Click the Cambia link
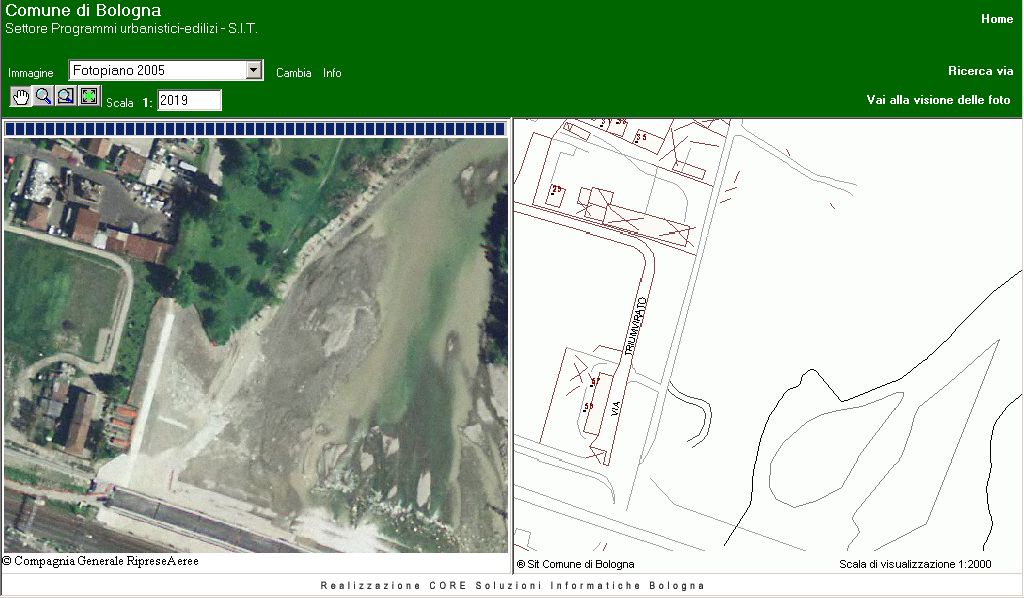Image resolution: width=1024 pixels, height=598 pixels. pos(293,73)
